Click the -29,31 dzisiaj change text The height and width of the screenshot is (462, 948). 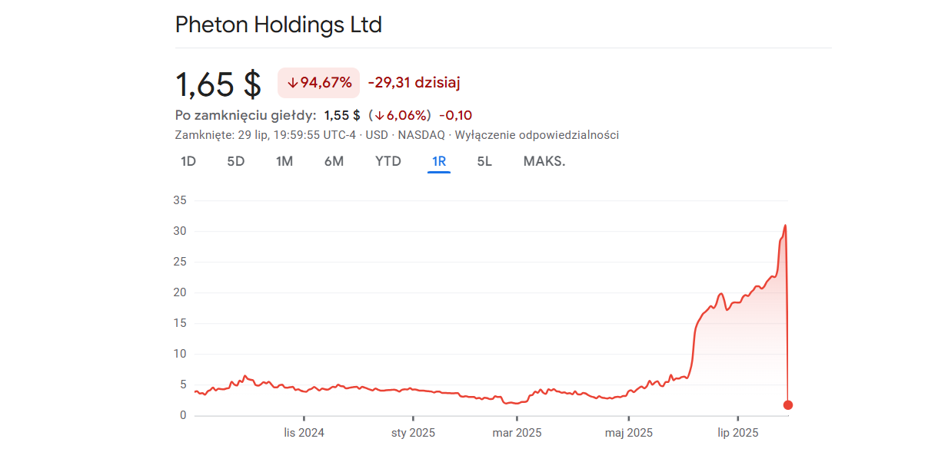click(414, 83)
